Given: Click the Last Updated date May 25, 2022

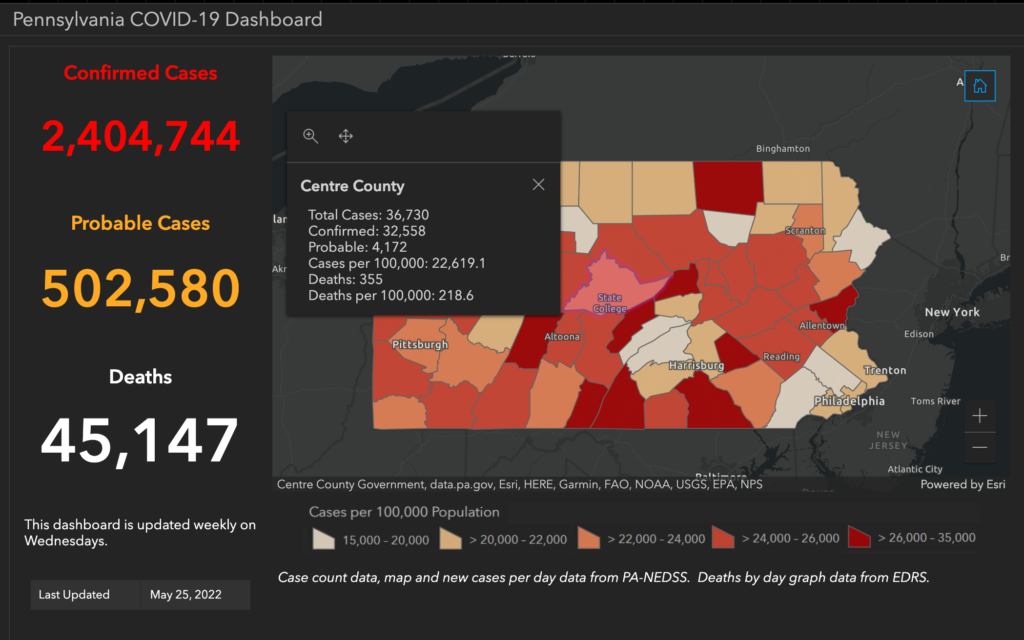Looking at the screenshot, I should tap(186, 594).
